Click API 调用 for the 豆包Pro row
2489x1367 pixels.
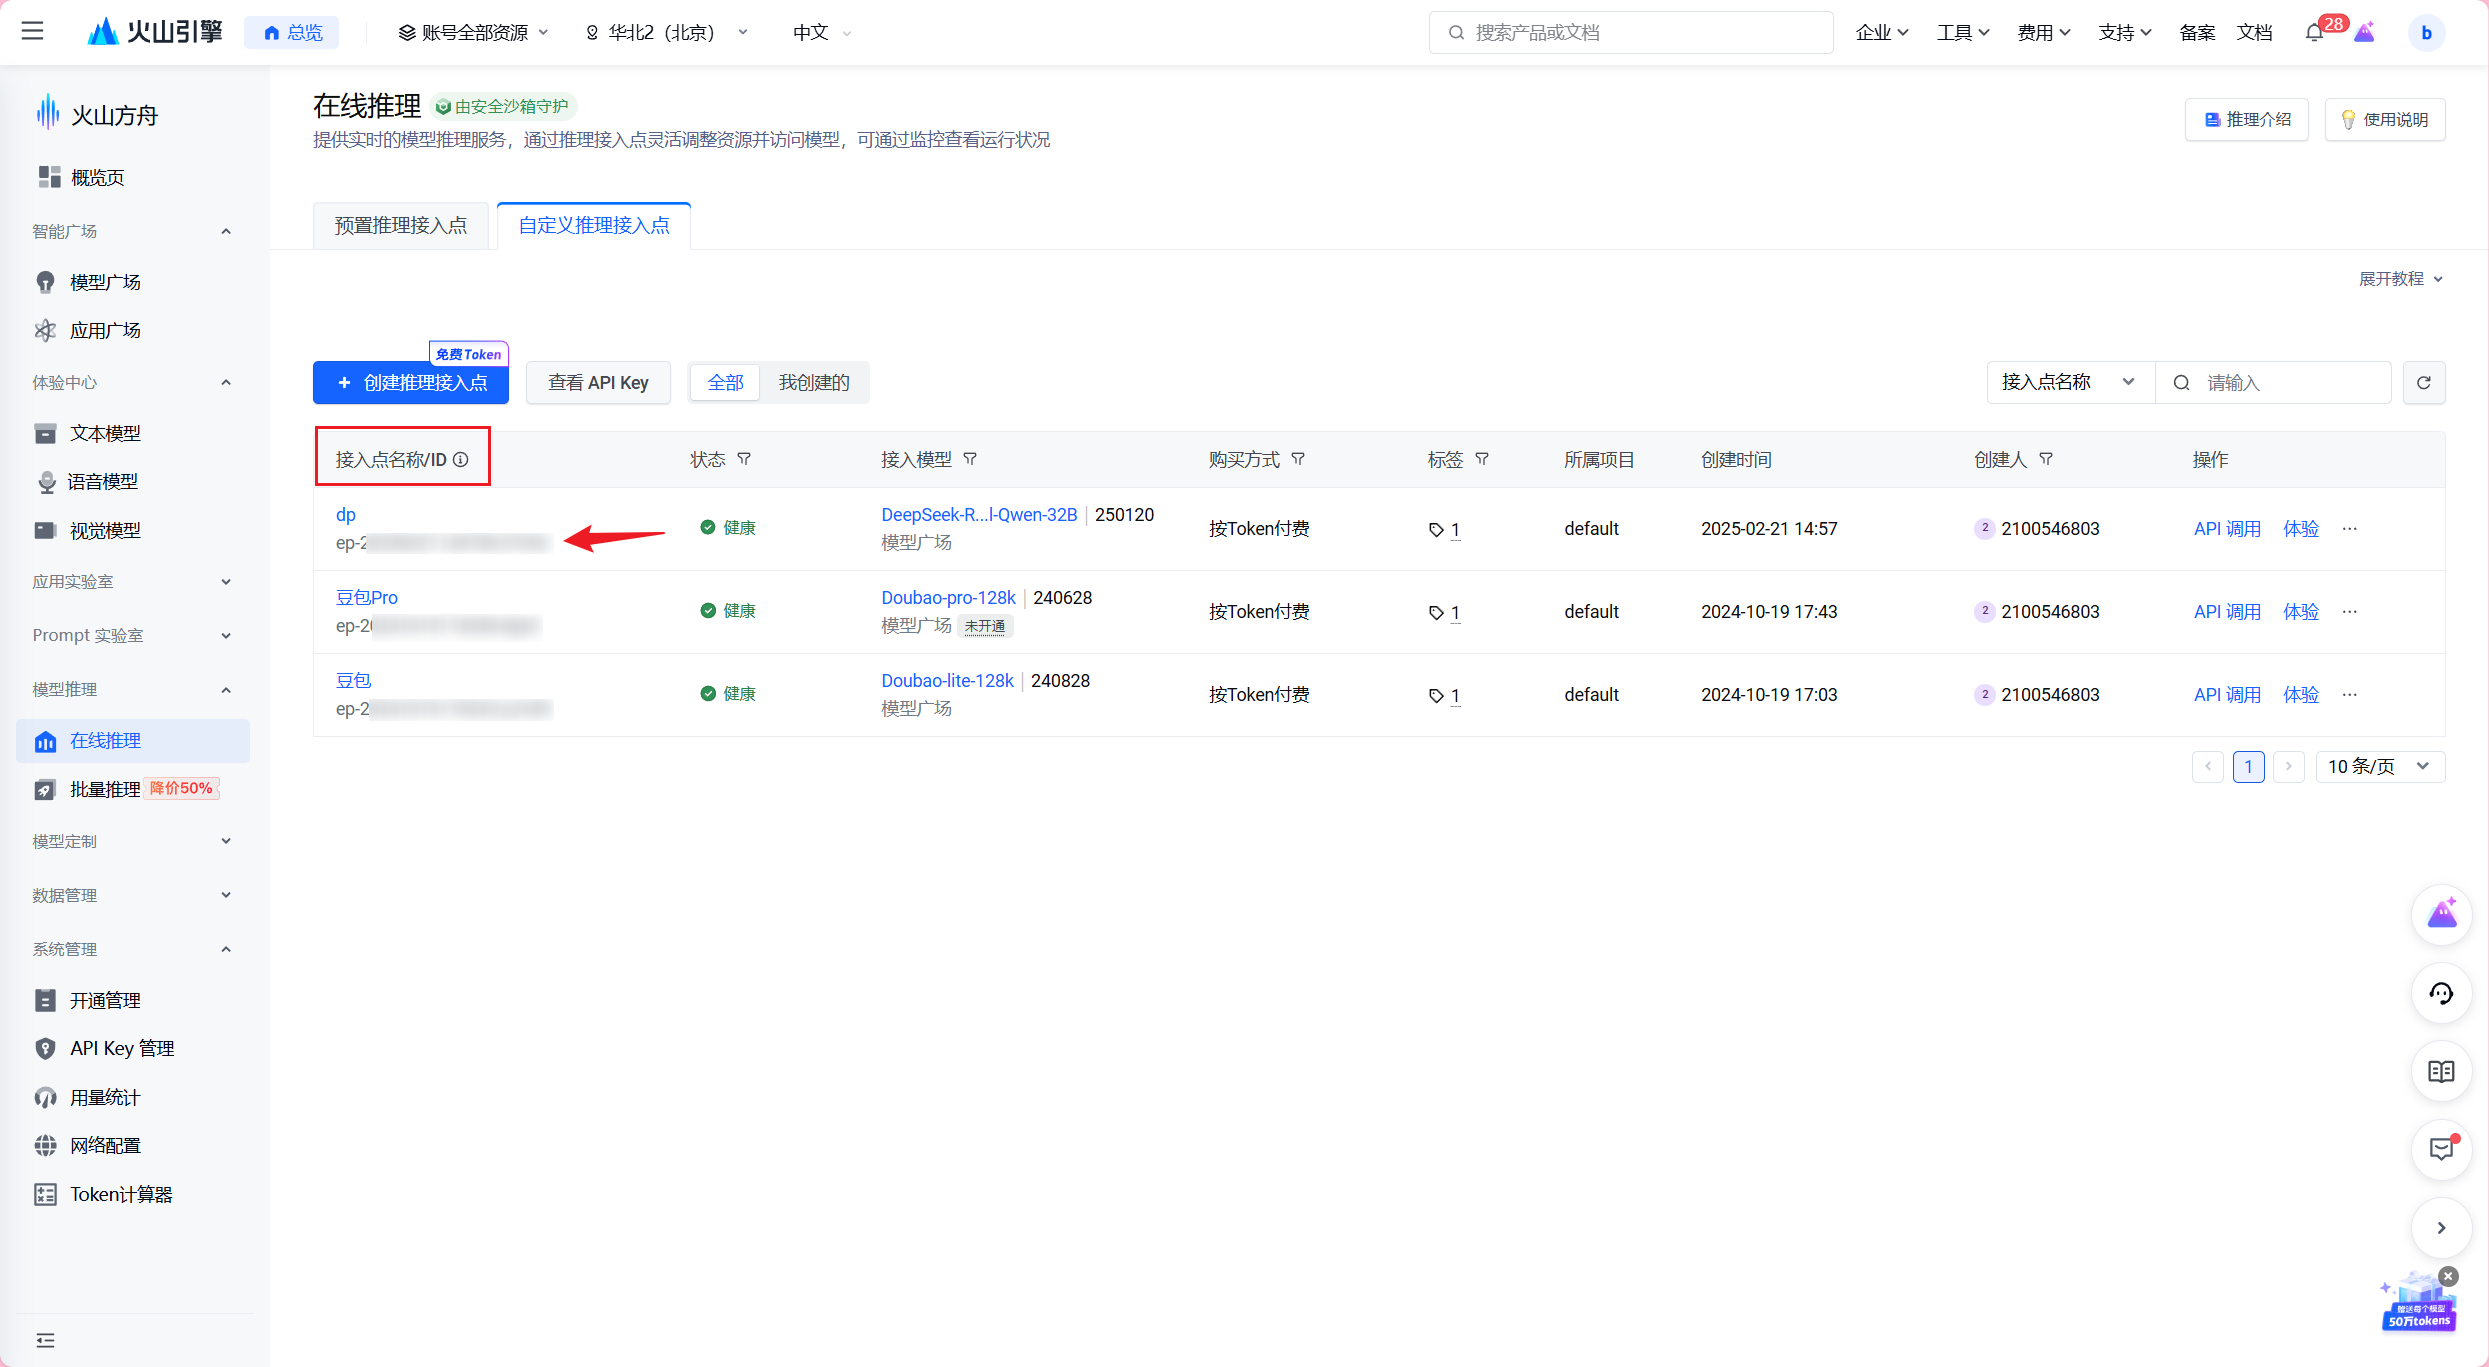(2227, 612)
